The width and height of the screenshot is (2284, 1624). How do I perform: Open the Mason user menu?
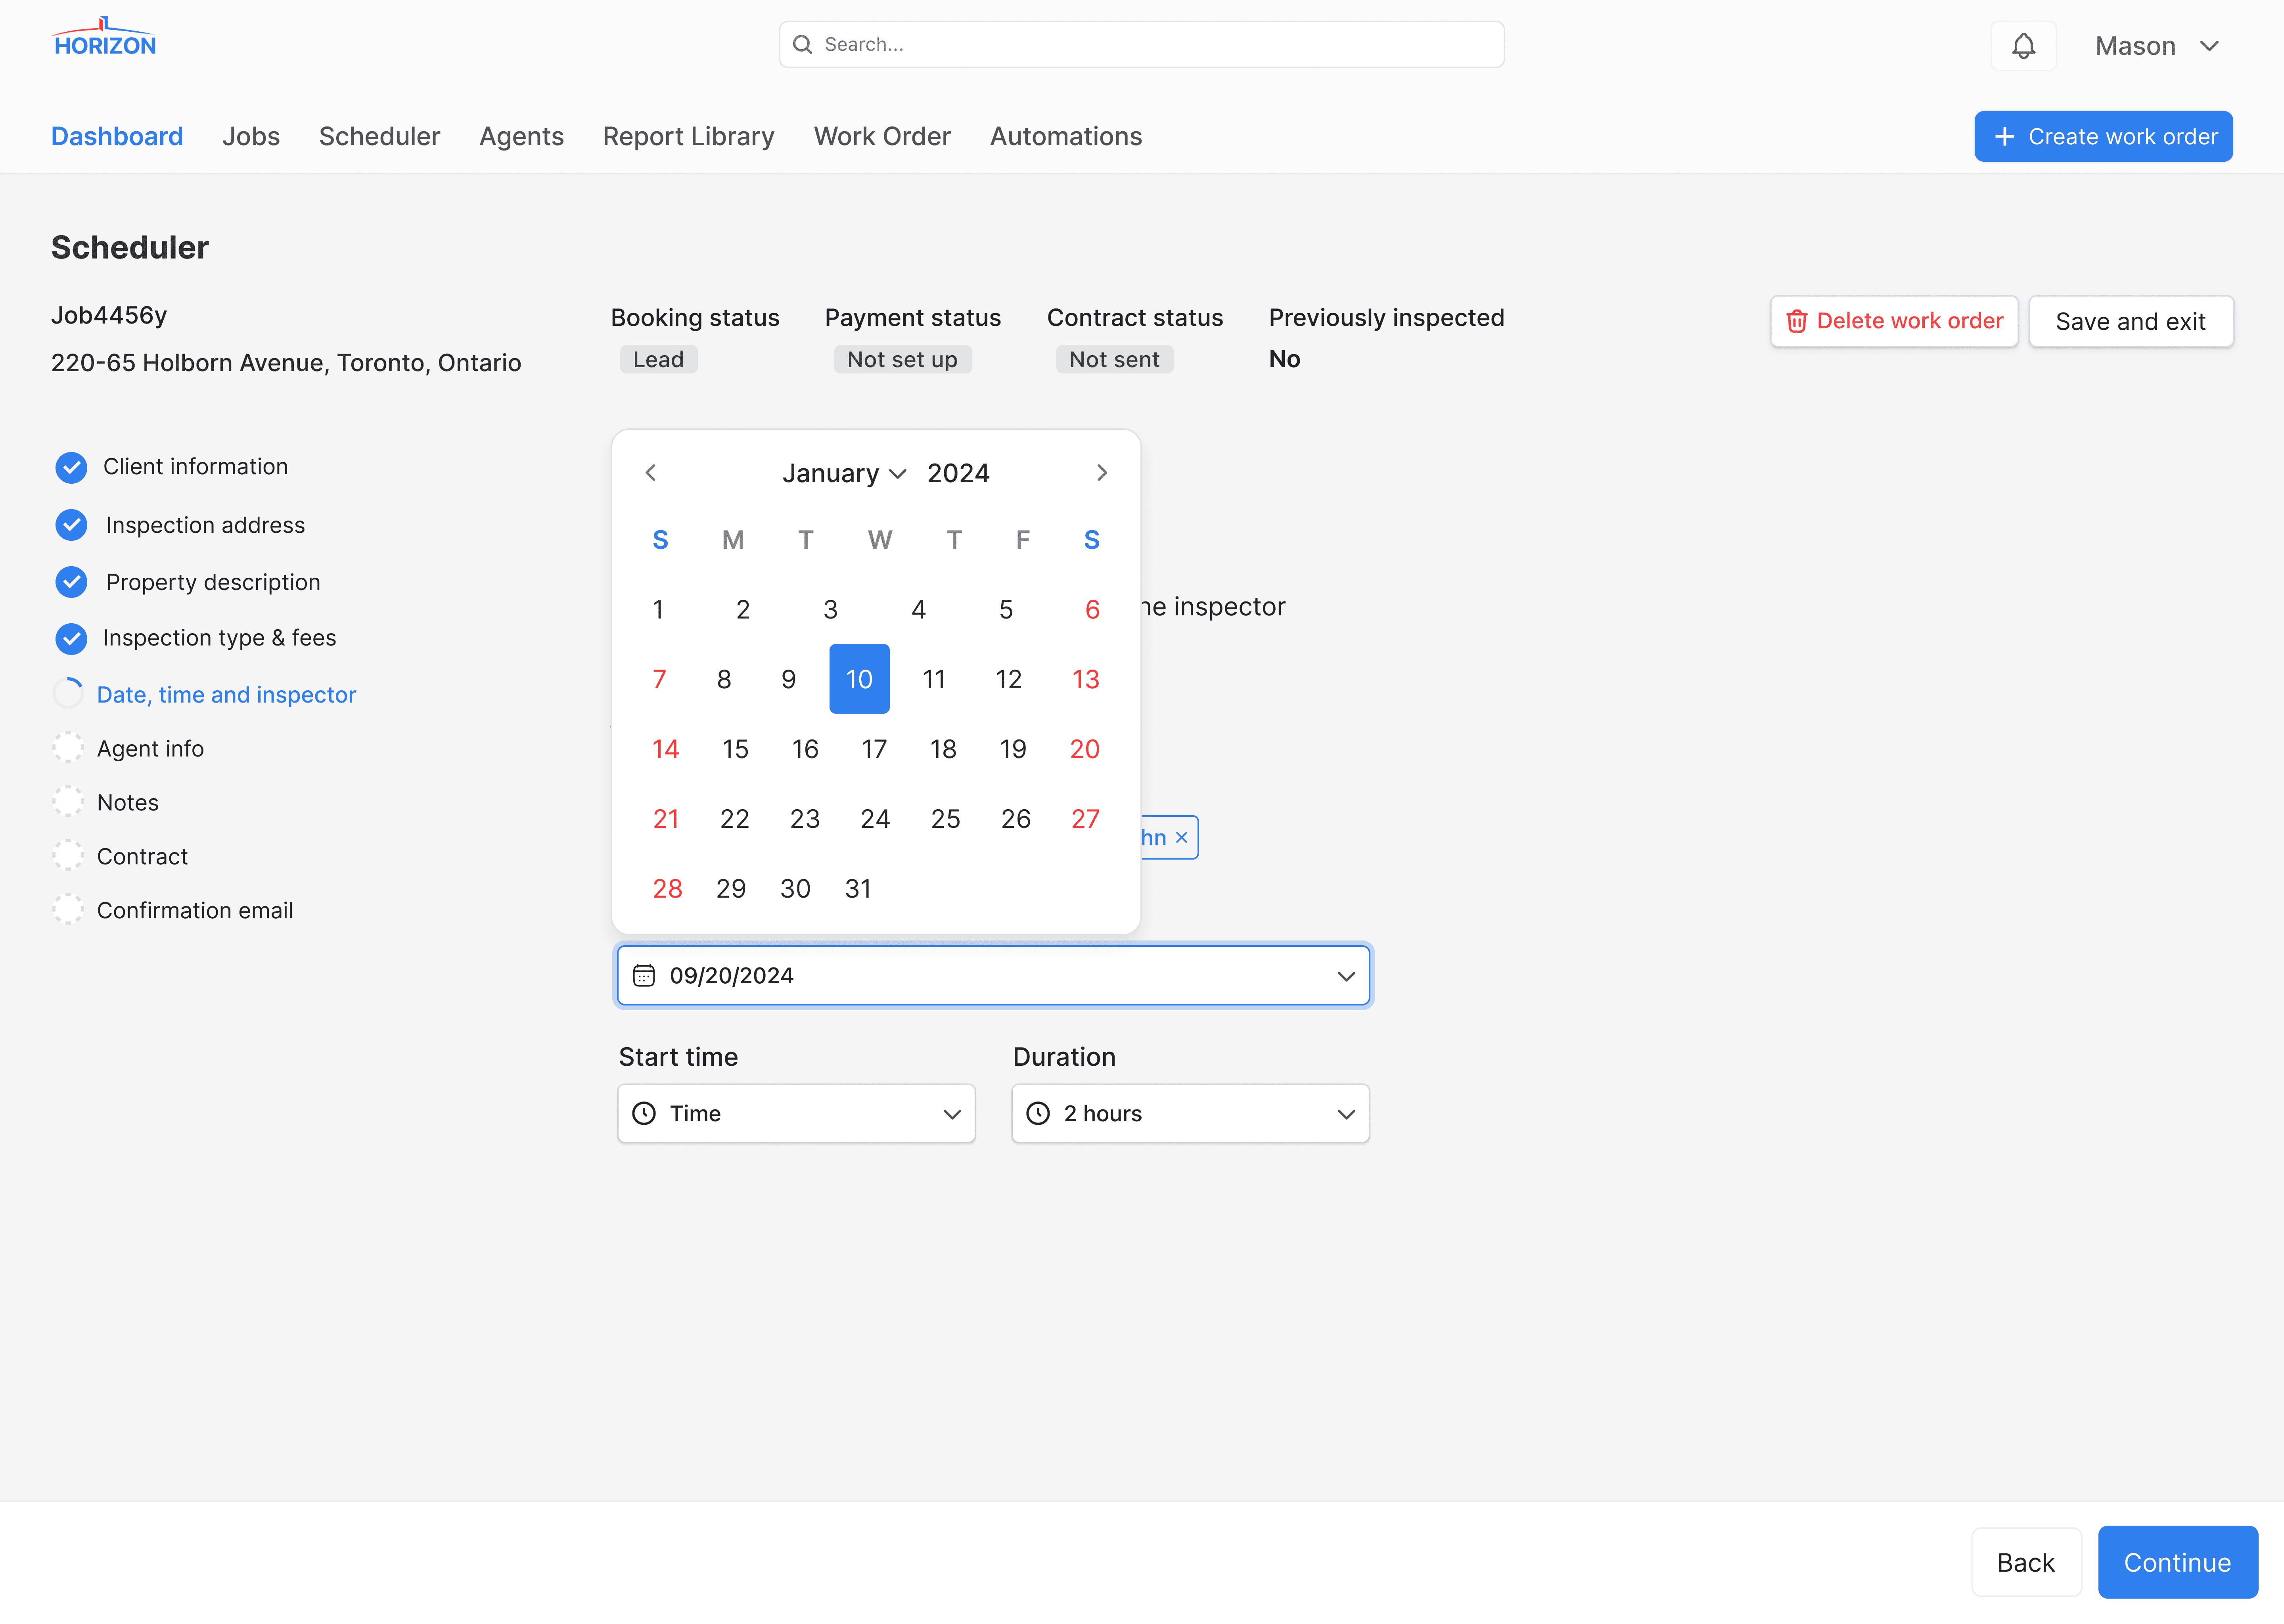(2157, 46)
